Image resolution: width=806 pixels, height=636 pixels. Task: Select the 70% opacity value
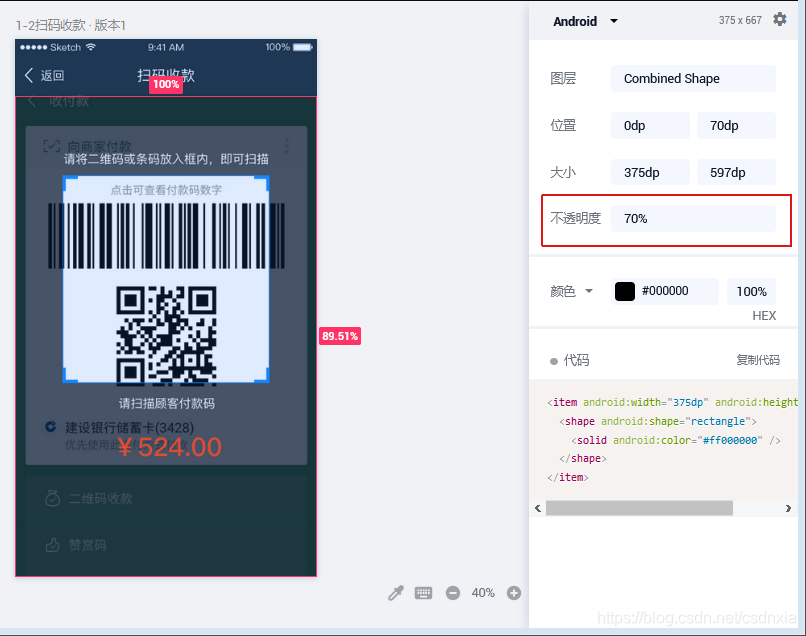(x=693, y=219)
